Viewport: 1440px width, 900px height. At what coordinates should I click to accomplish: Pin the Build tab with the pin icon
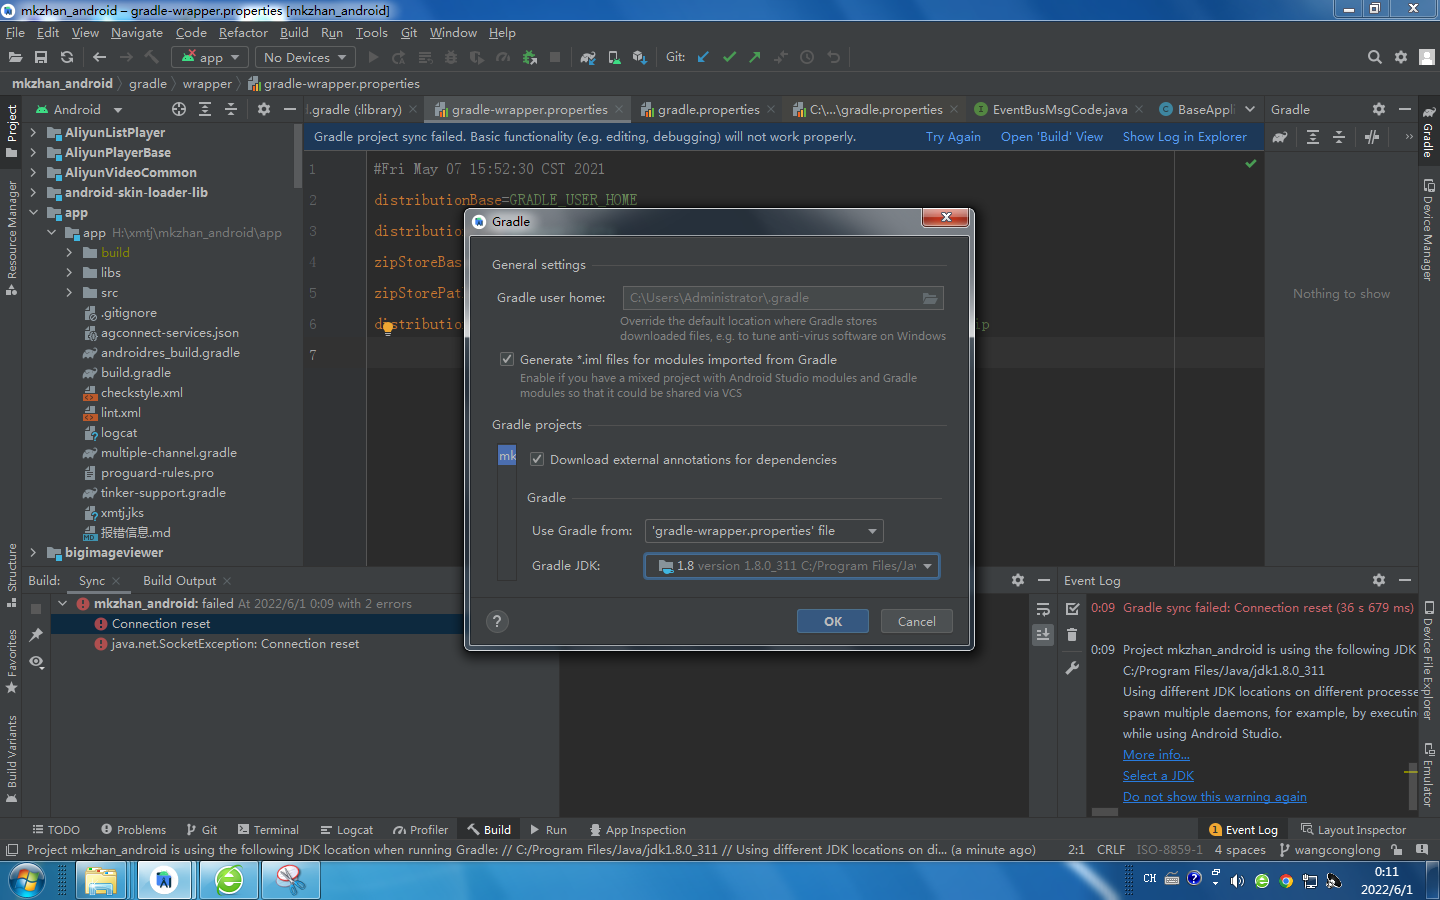(36, 634)
